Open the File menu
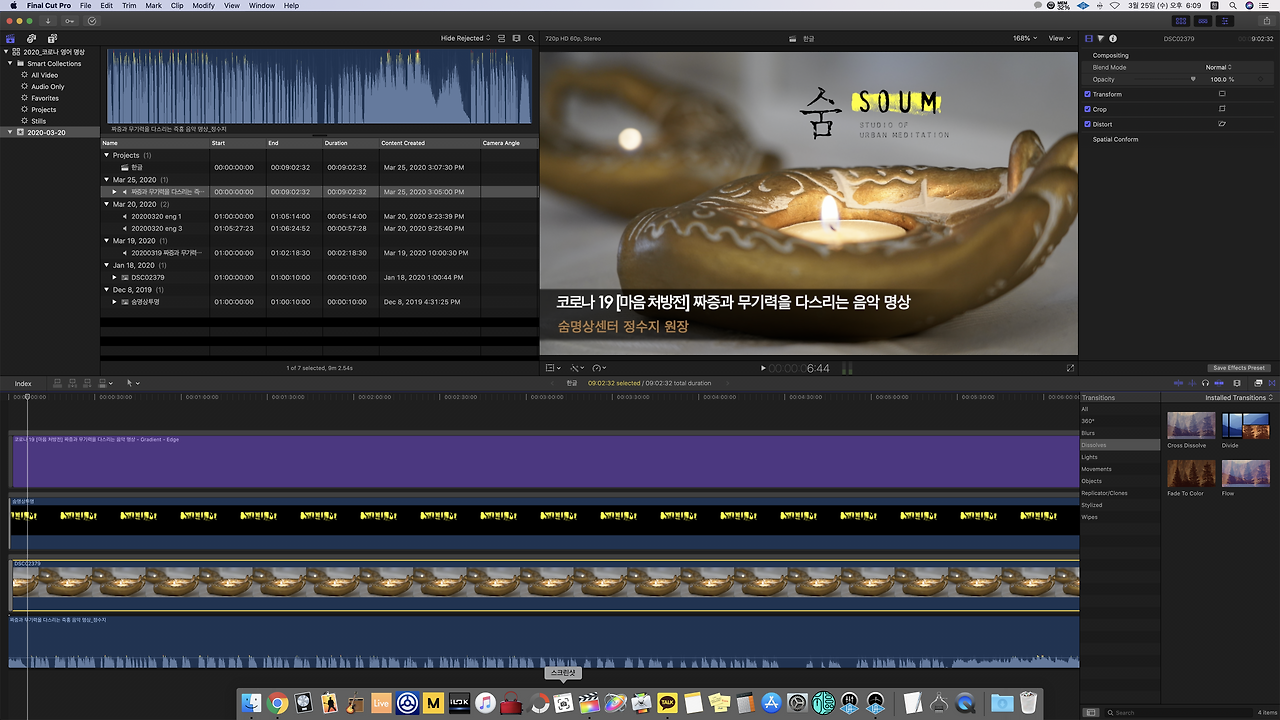This screenshot has width=1280, height=720. coord(86,6)
